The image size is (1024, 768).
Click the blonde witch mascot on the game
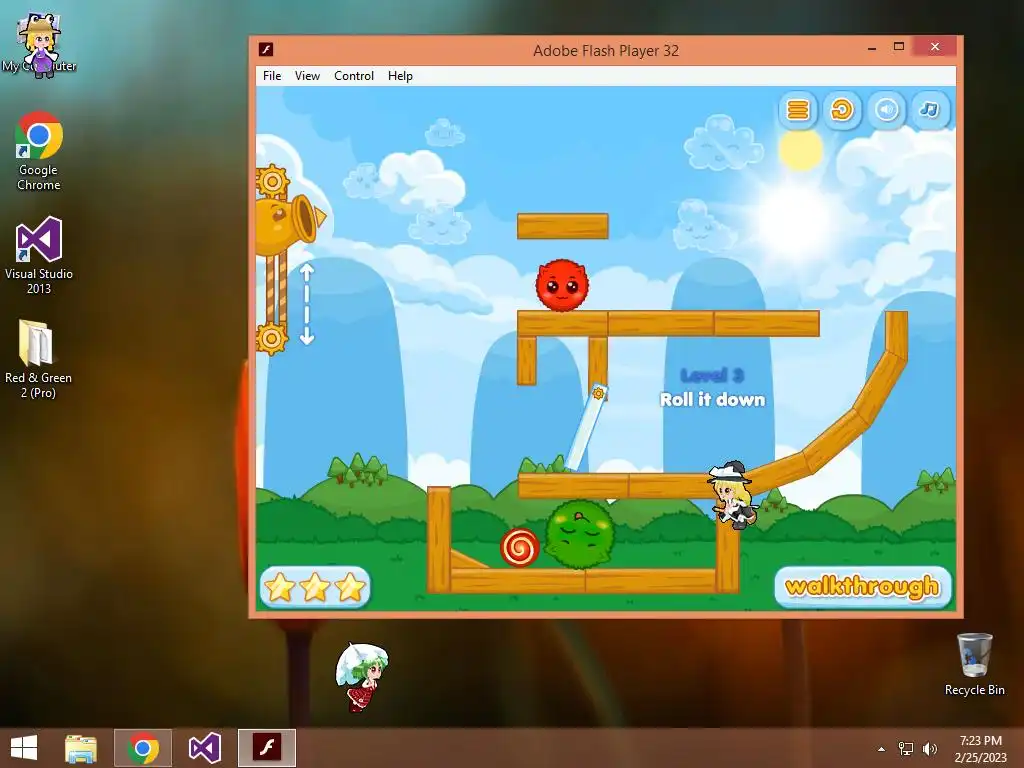click(732, 494)
